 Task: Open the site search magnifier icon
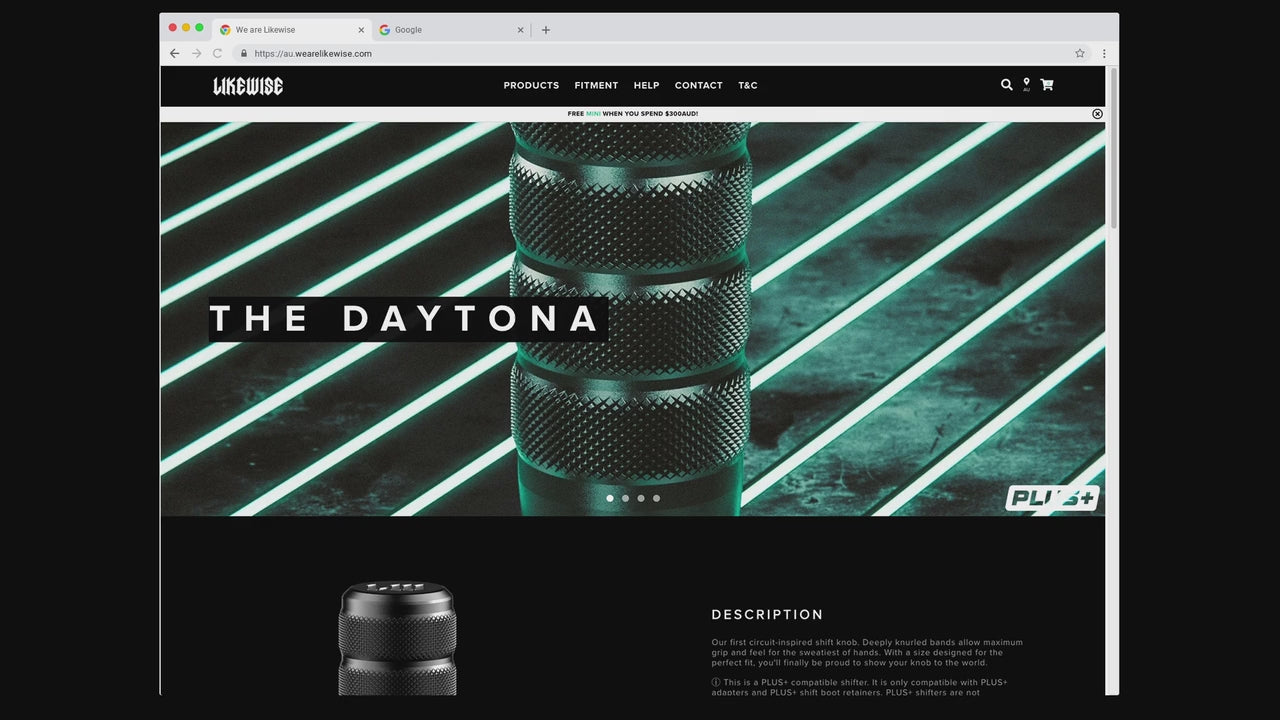(x=1006, y=85)
